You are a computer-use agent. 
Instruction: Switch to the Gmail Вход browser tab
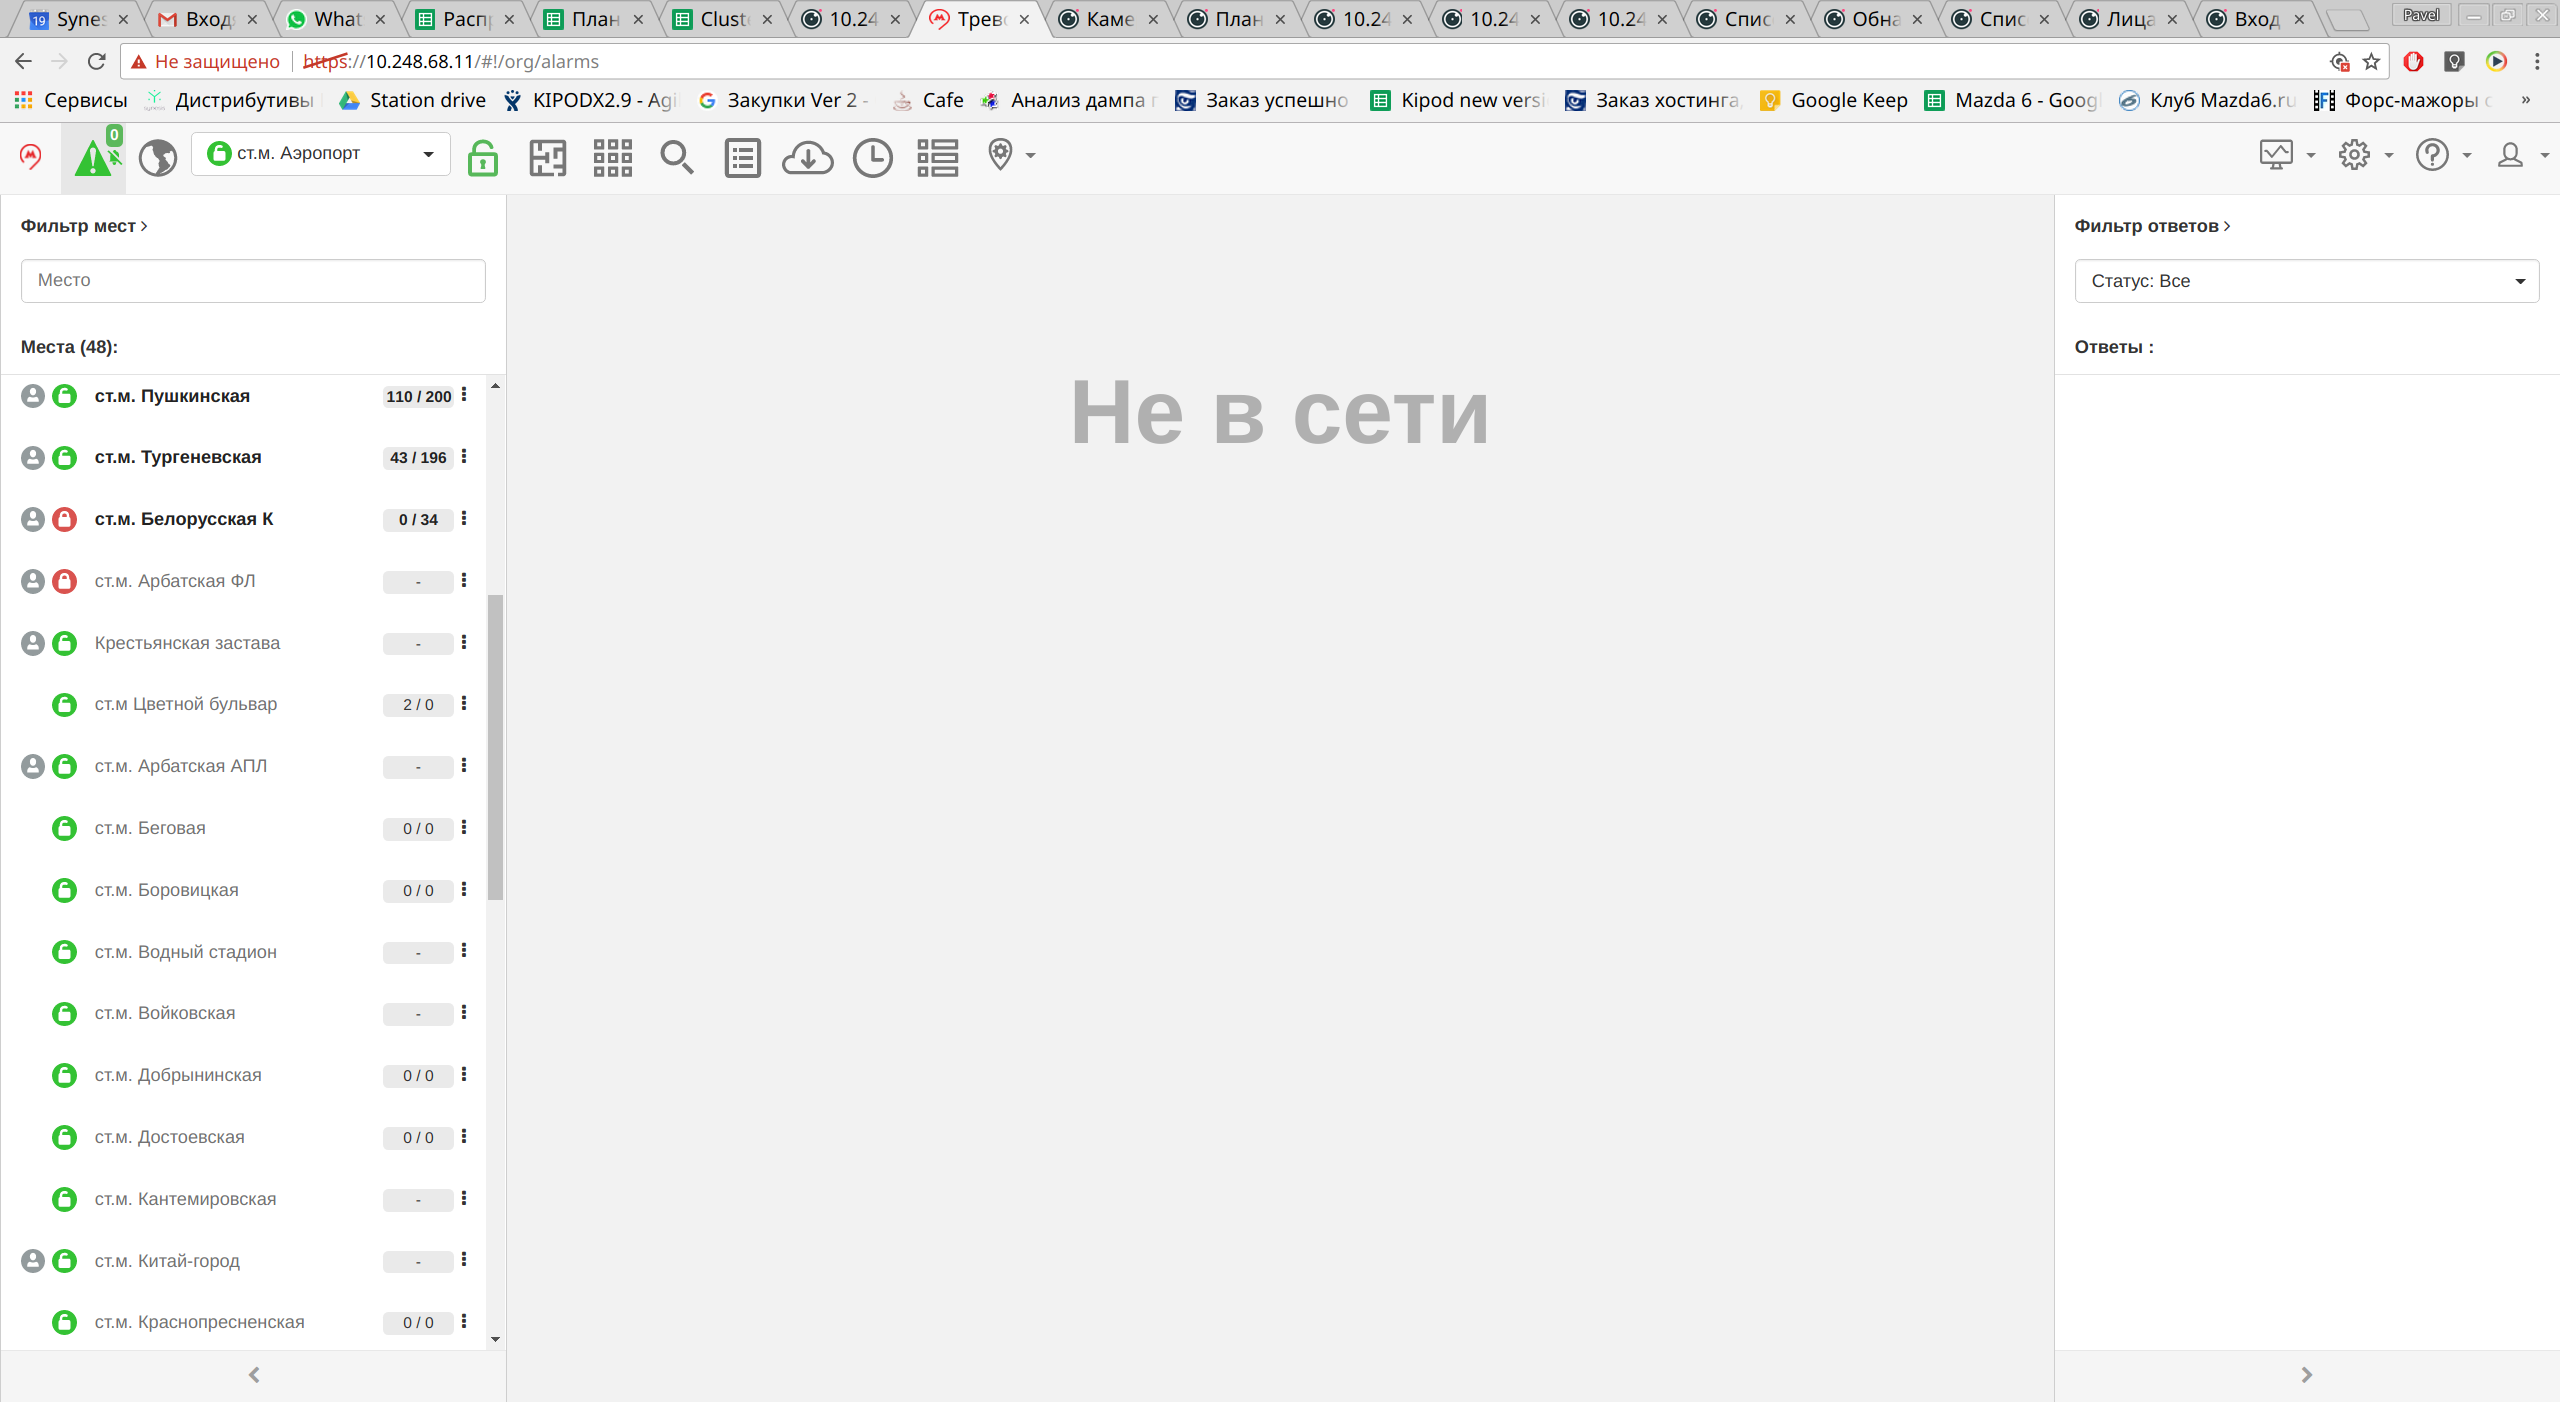[x=207, y=19]
